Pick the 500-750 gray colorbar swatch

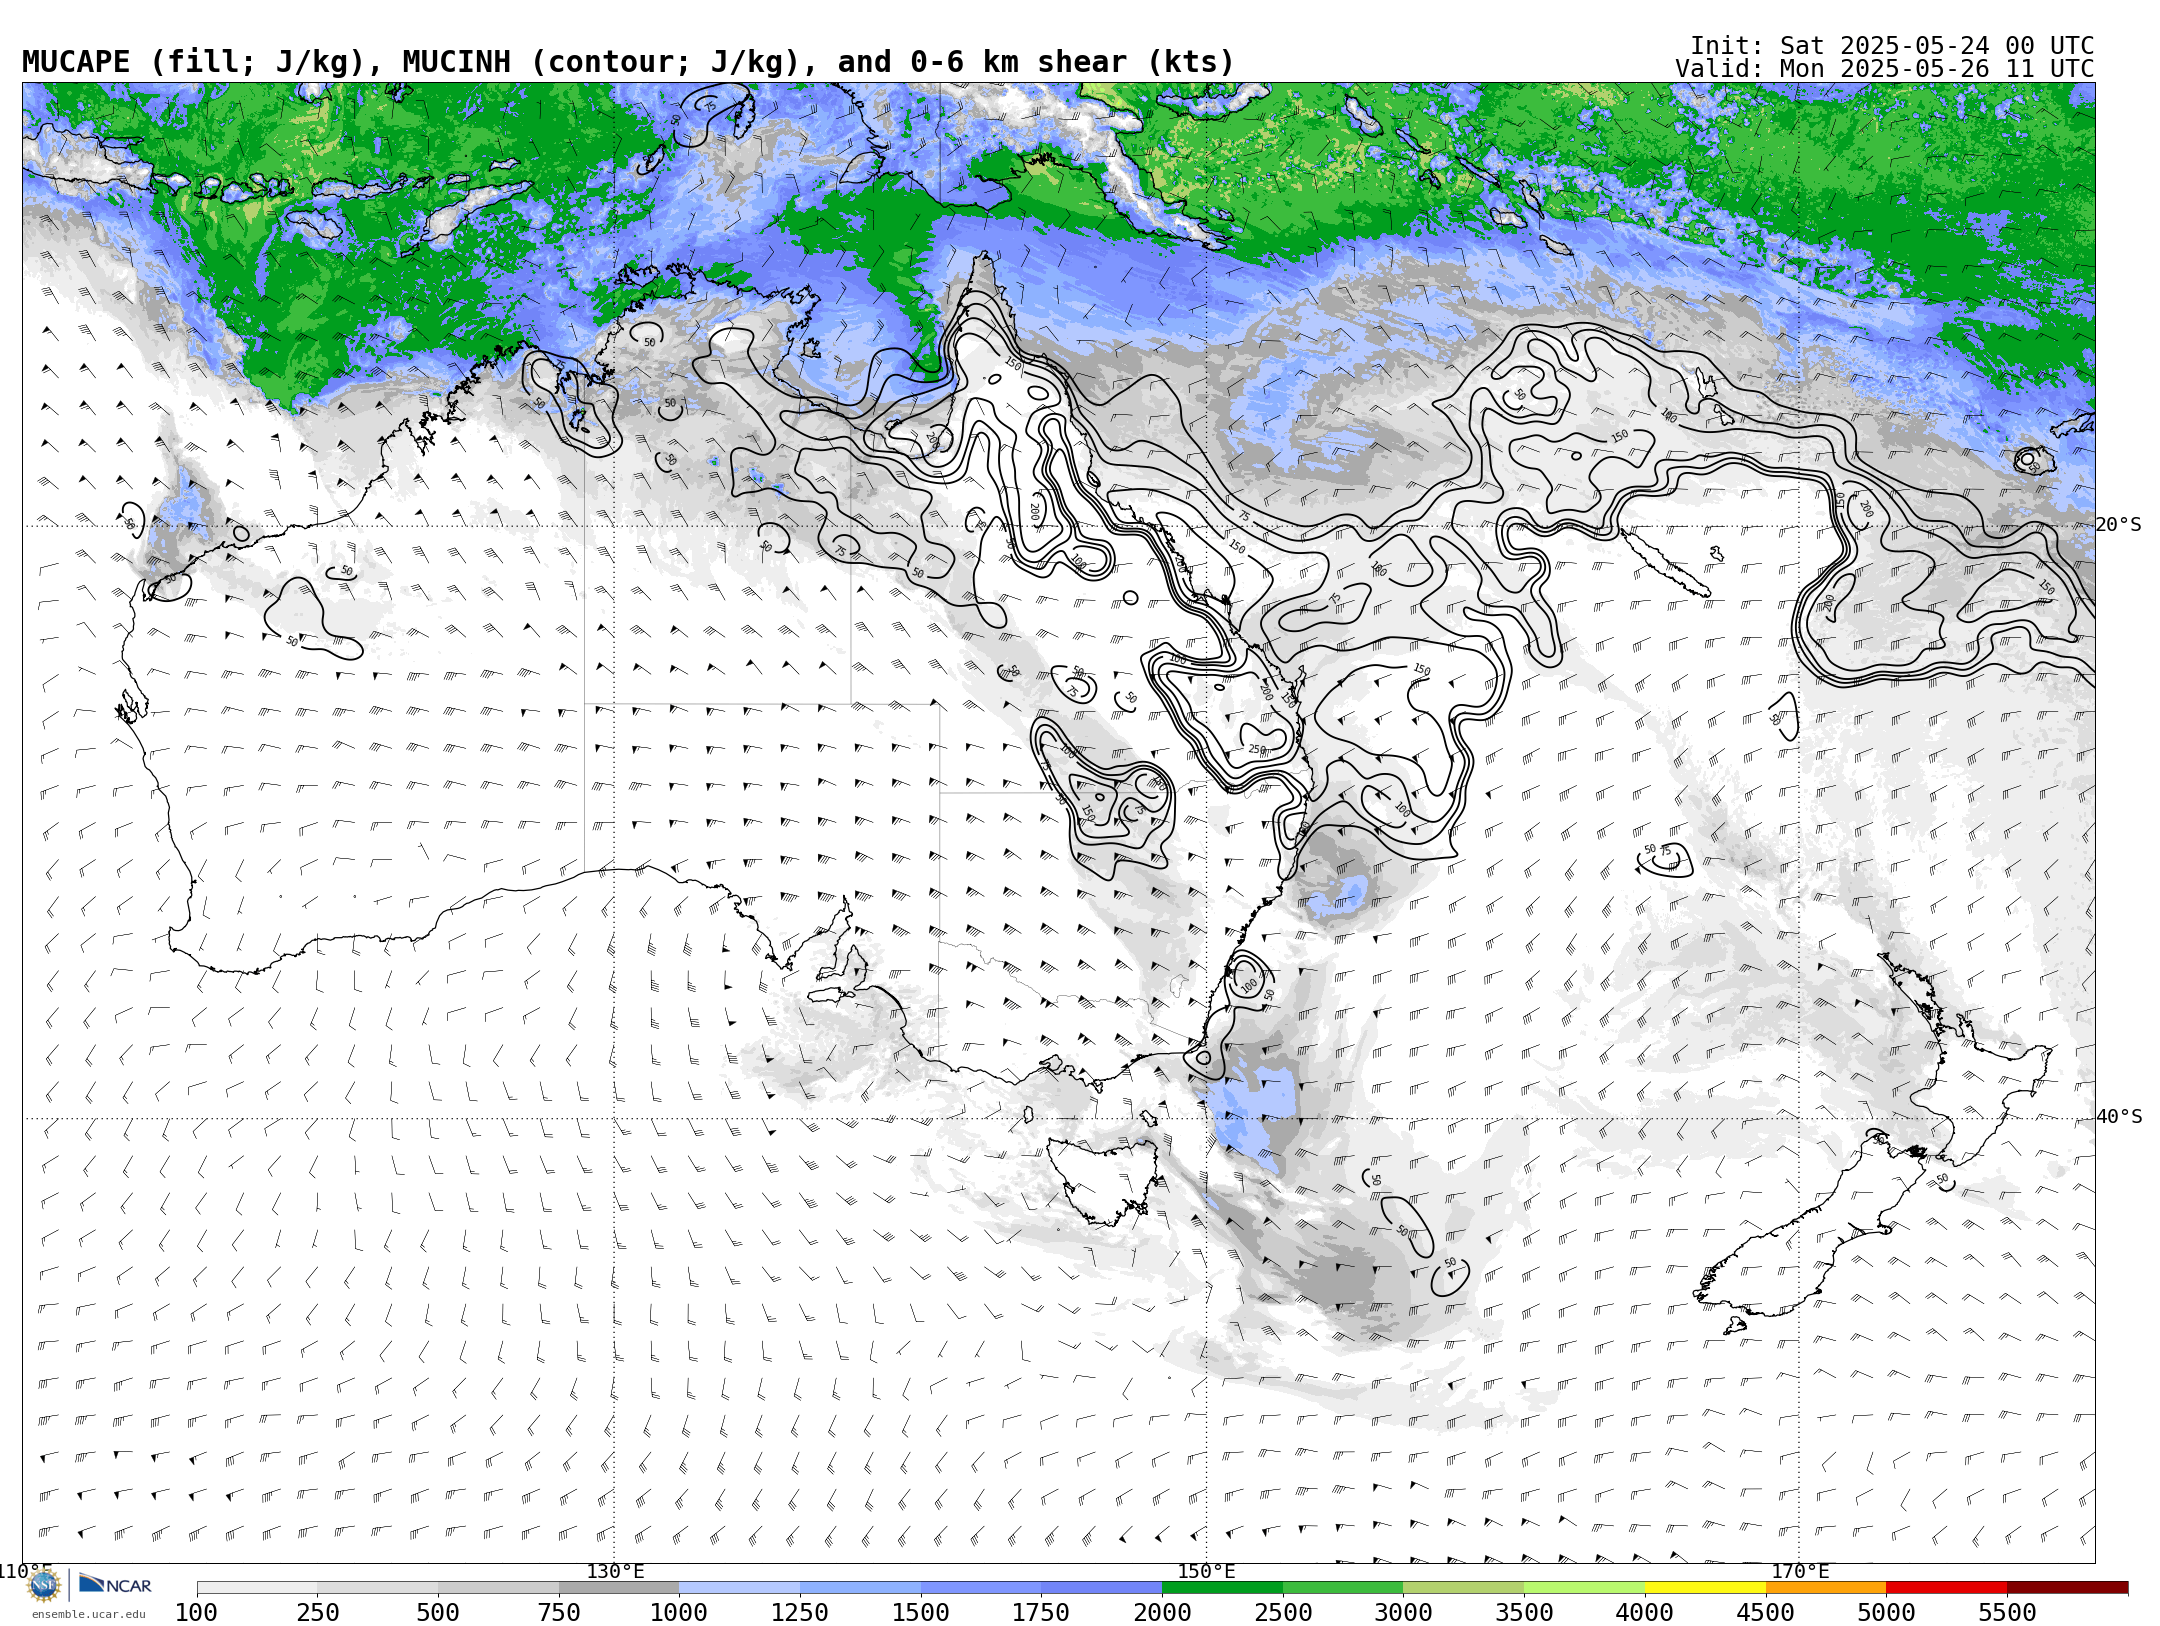coord(498,1588)
